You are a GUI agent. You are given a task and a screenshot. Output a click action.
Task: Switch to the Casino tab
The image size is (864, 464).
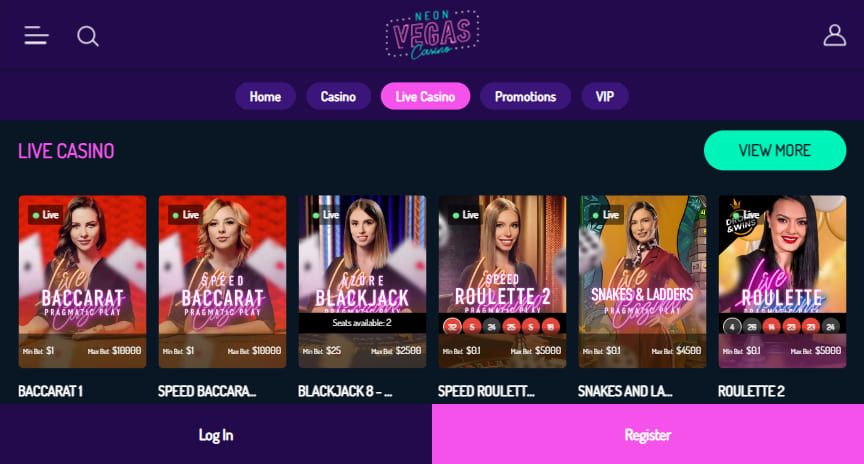click(338, 96)
